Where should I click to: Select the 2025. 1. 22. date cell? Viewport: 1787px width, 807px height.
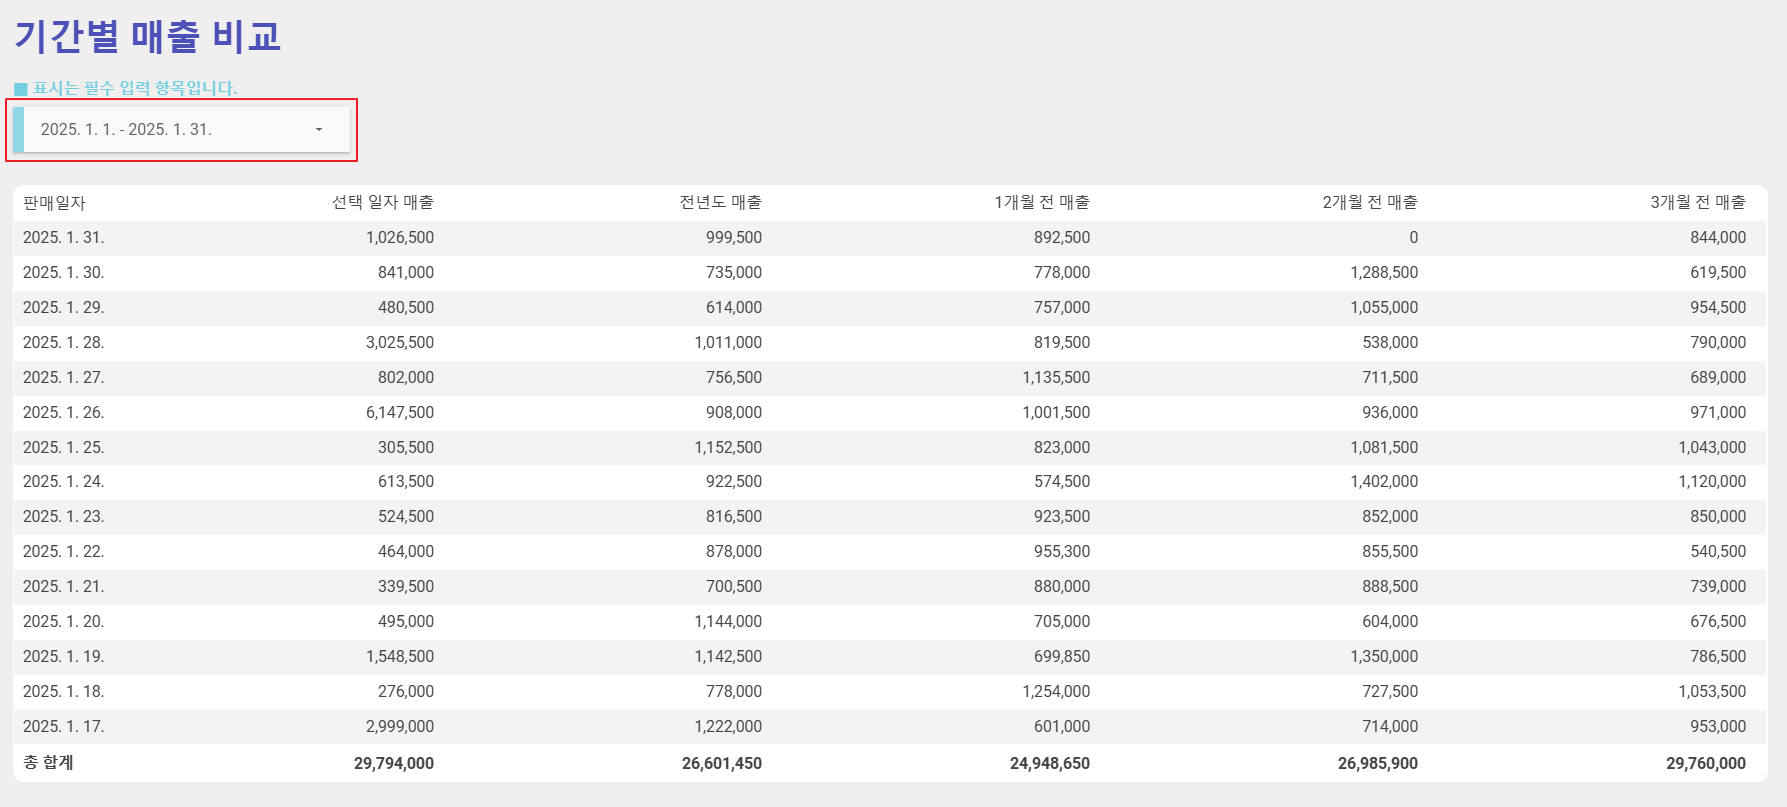click(64, 552)
